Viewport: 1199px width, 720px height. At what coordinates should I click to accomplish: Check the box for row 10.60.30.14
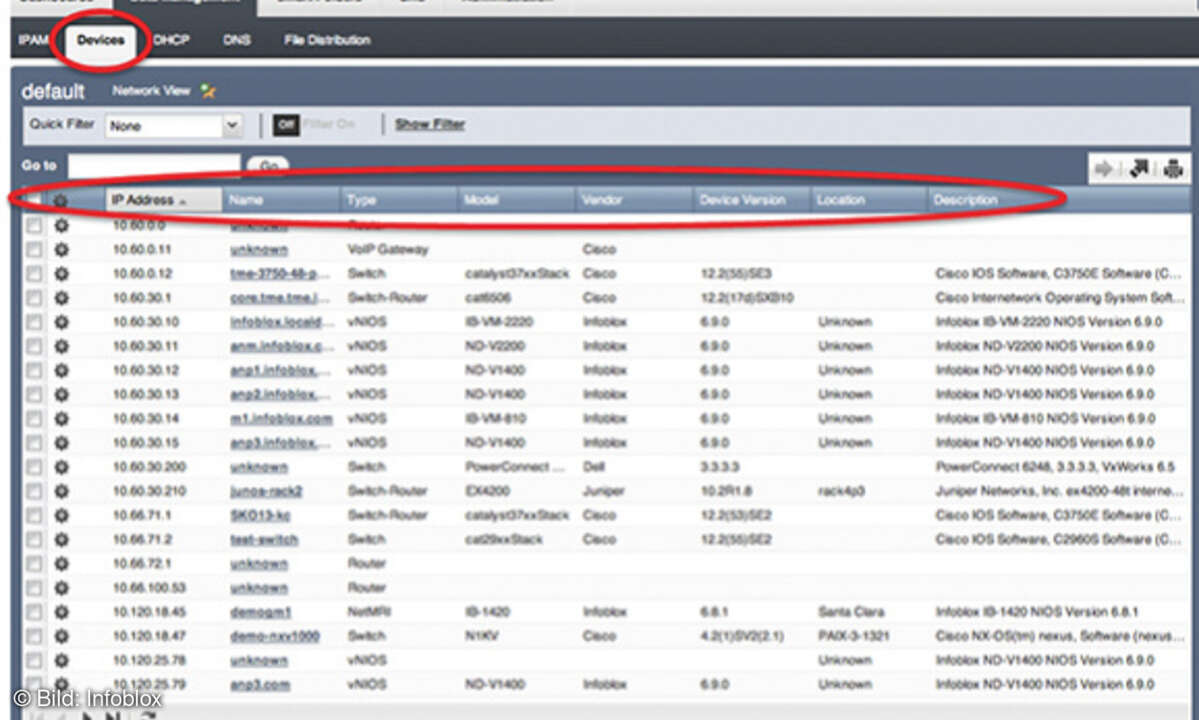tap(34, 419)
